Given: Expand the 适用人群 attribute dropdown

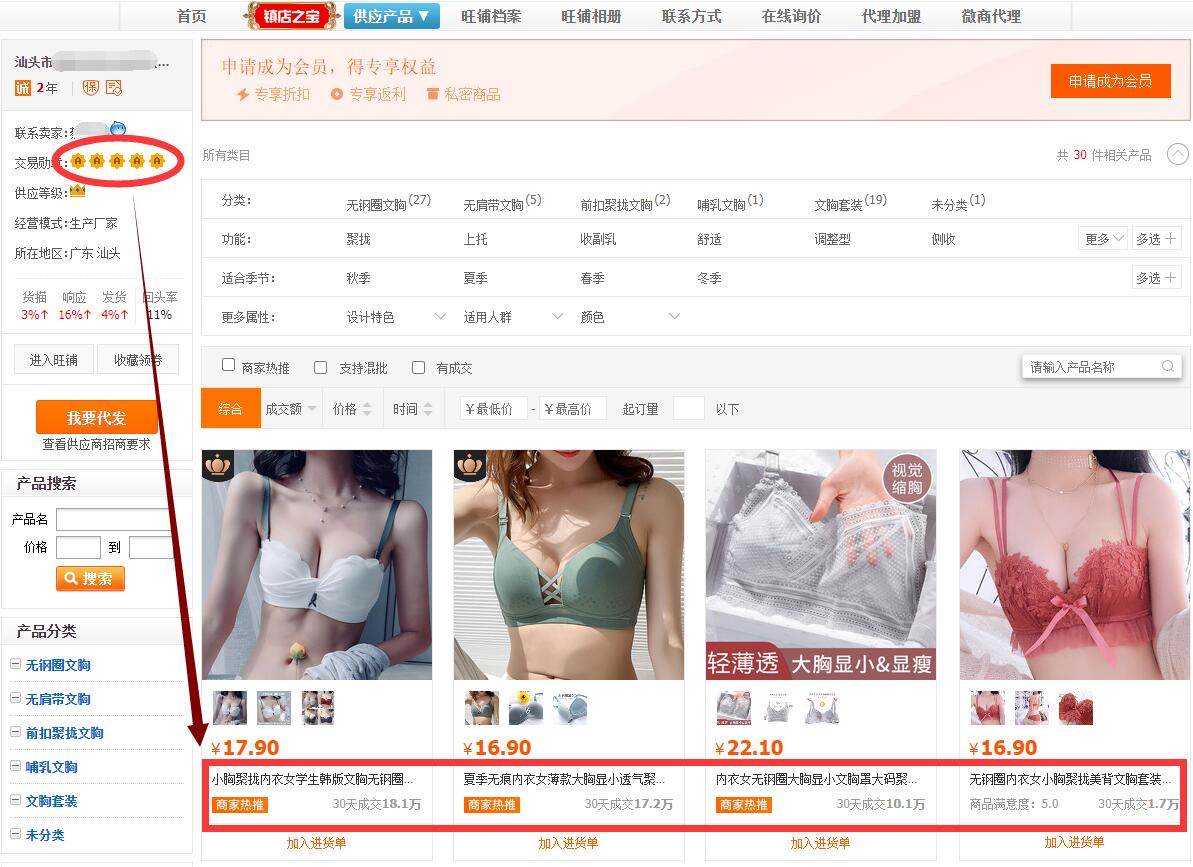Looking at the screenshot, I should coord(513,317).
